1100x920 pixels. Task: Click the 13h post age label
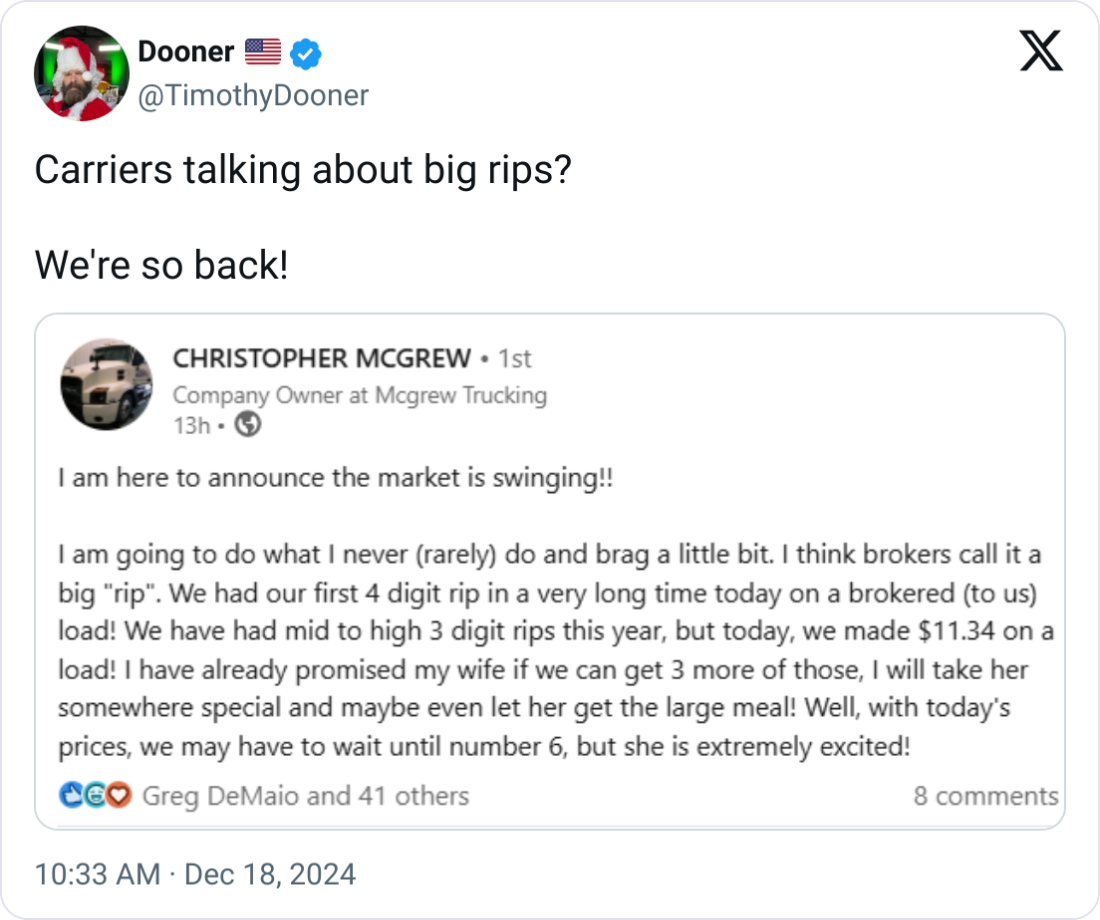pos(191,425)
